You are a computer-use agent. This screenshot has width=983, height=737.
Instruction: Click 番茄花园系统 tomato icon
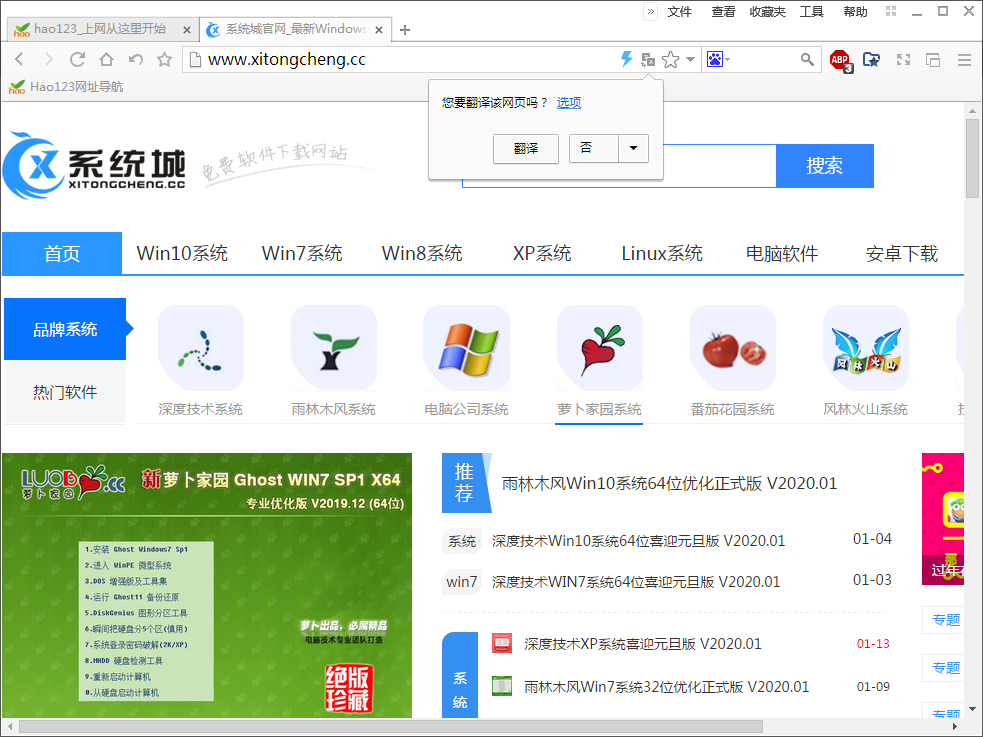coord(733,348)
